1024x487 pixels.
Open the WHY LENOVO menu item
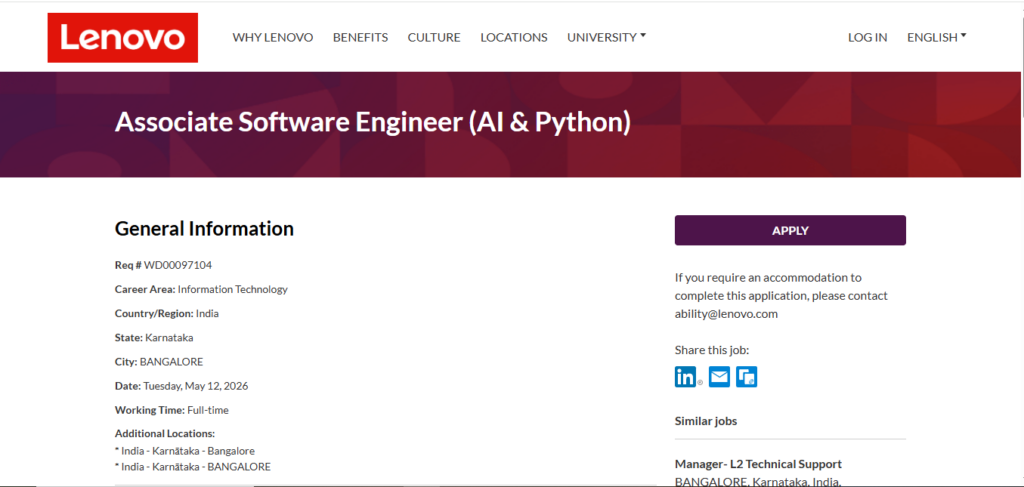(273, 38)
